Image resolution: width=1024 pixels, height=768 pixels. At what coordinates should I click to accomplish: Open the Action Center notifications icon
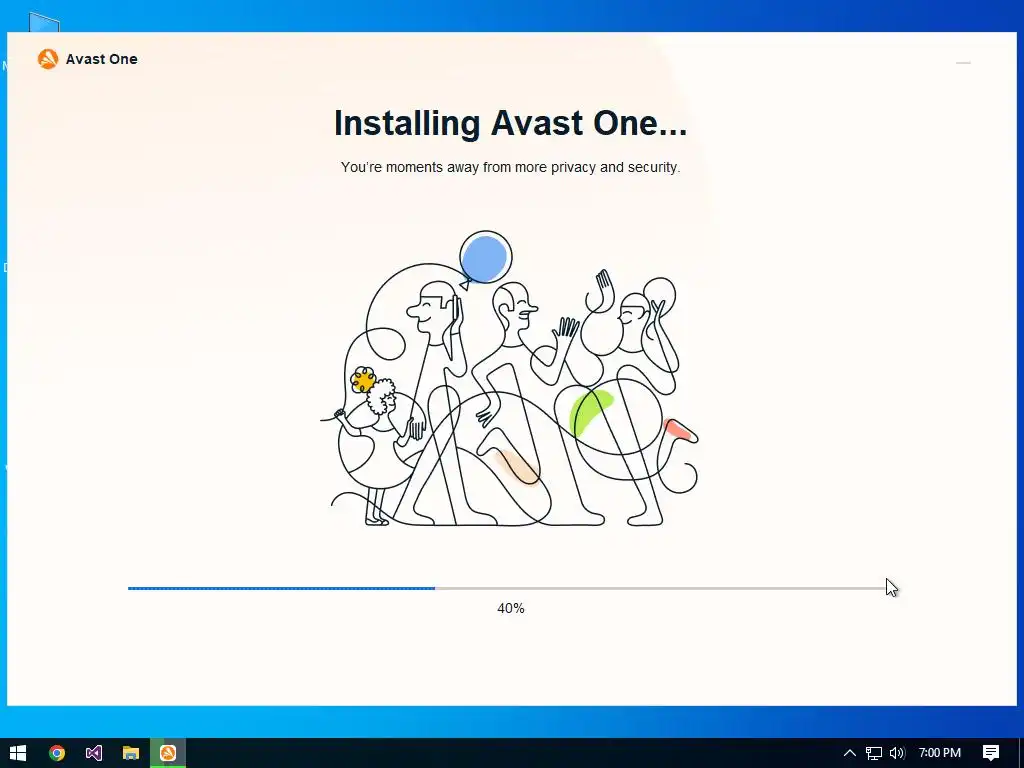[x=991, y=753]
